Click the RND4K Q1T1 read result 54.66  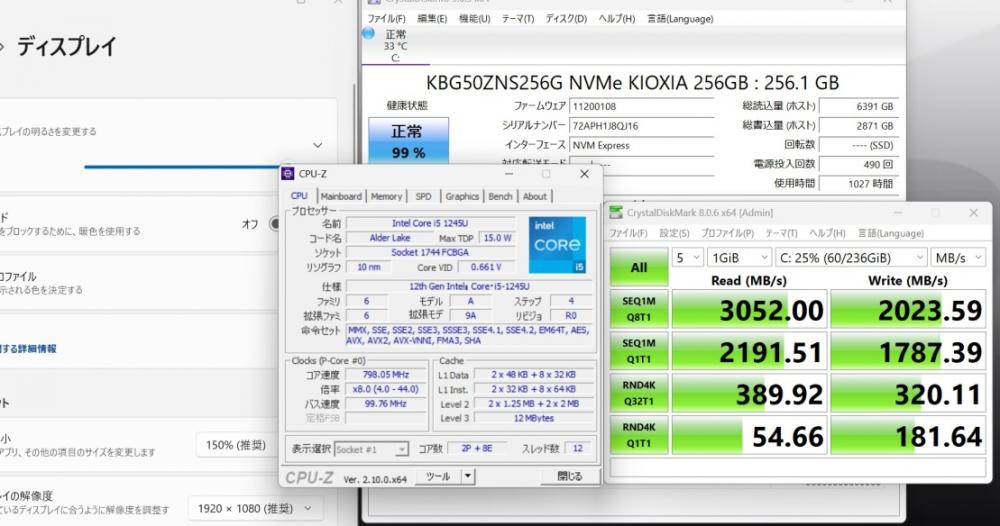point(749,436)
